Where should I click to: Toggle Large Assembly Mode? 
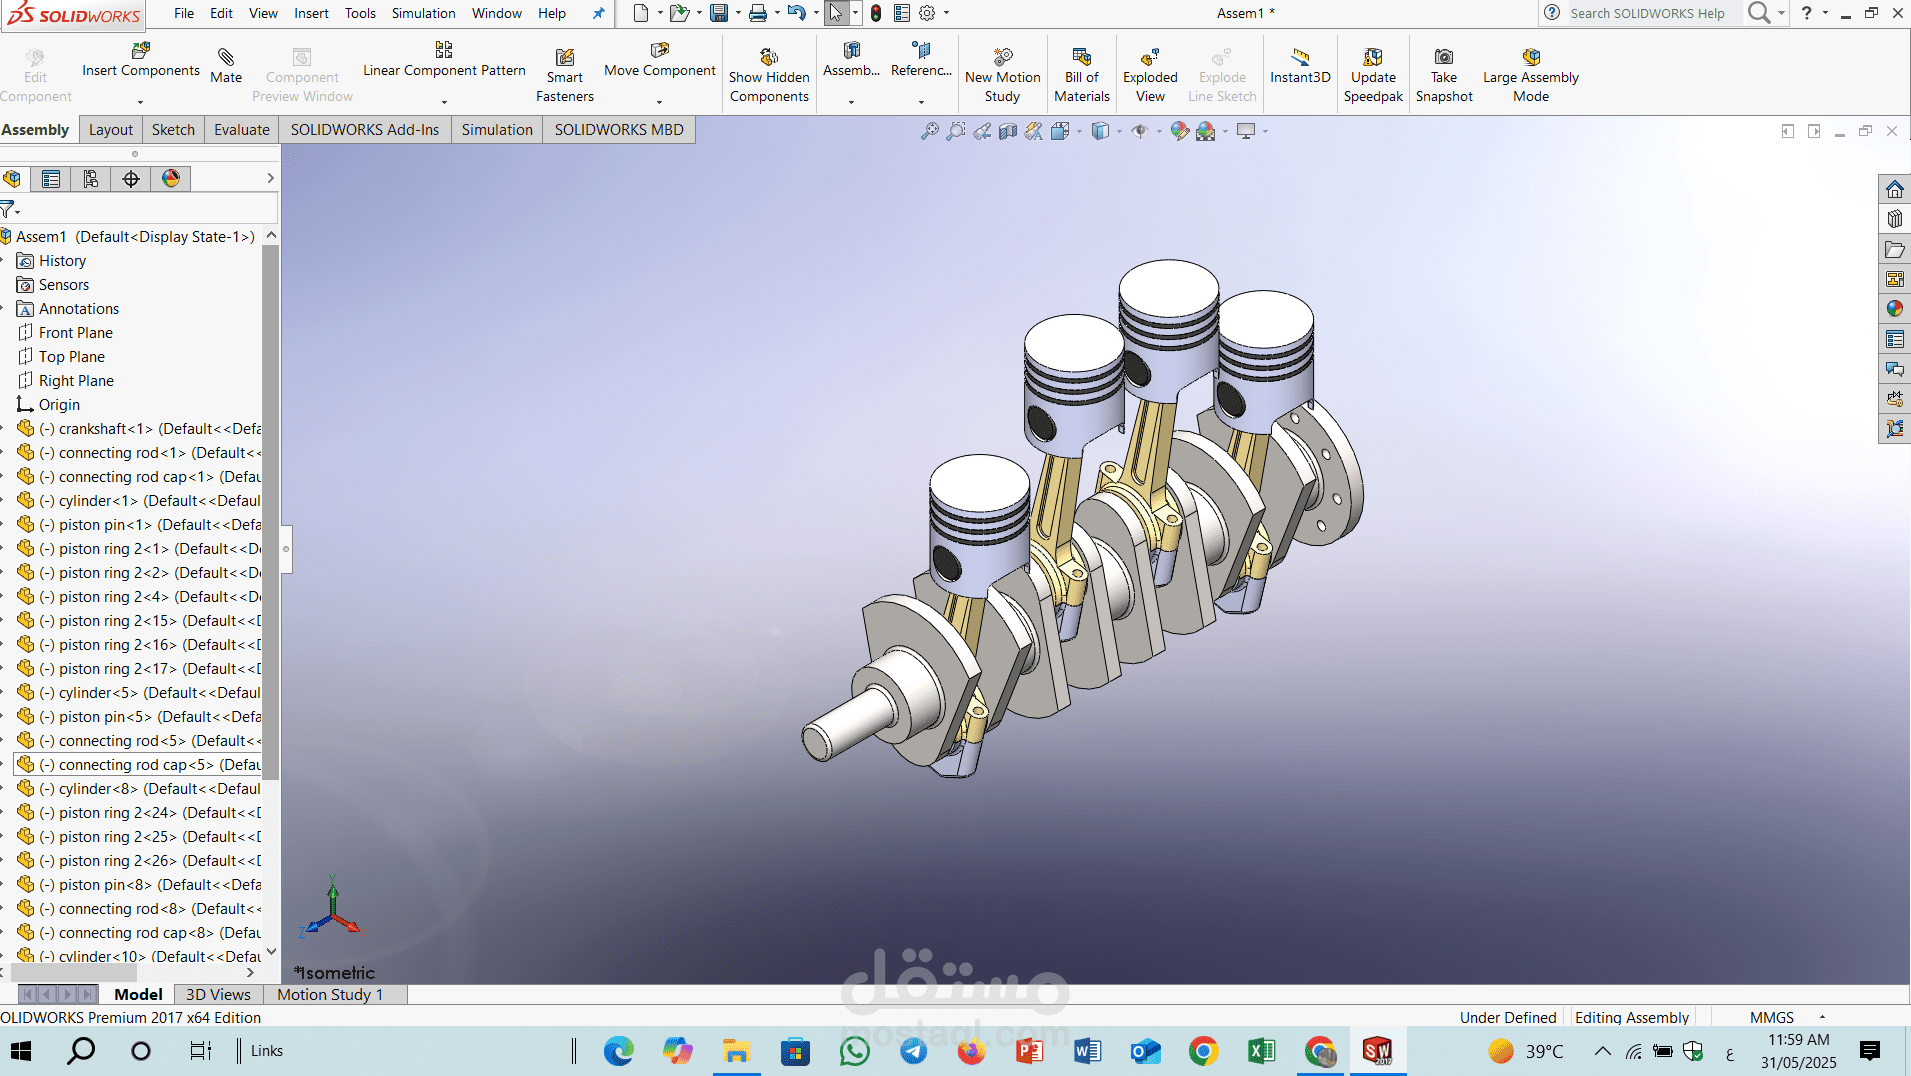pos(1531,75)
